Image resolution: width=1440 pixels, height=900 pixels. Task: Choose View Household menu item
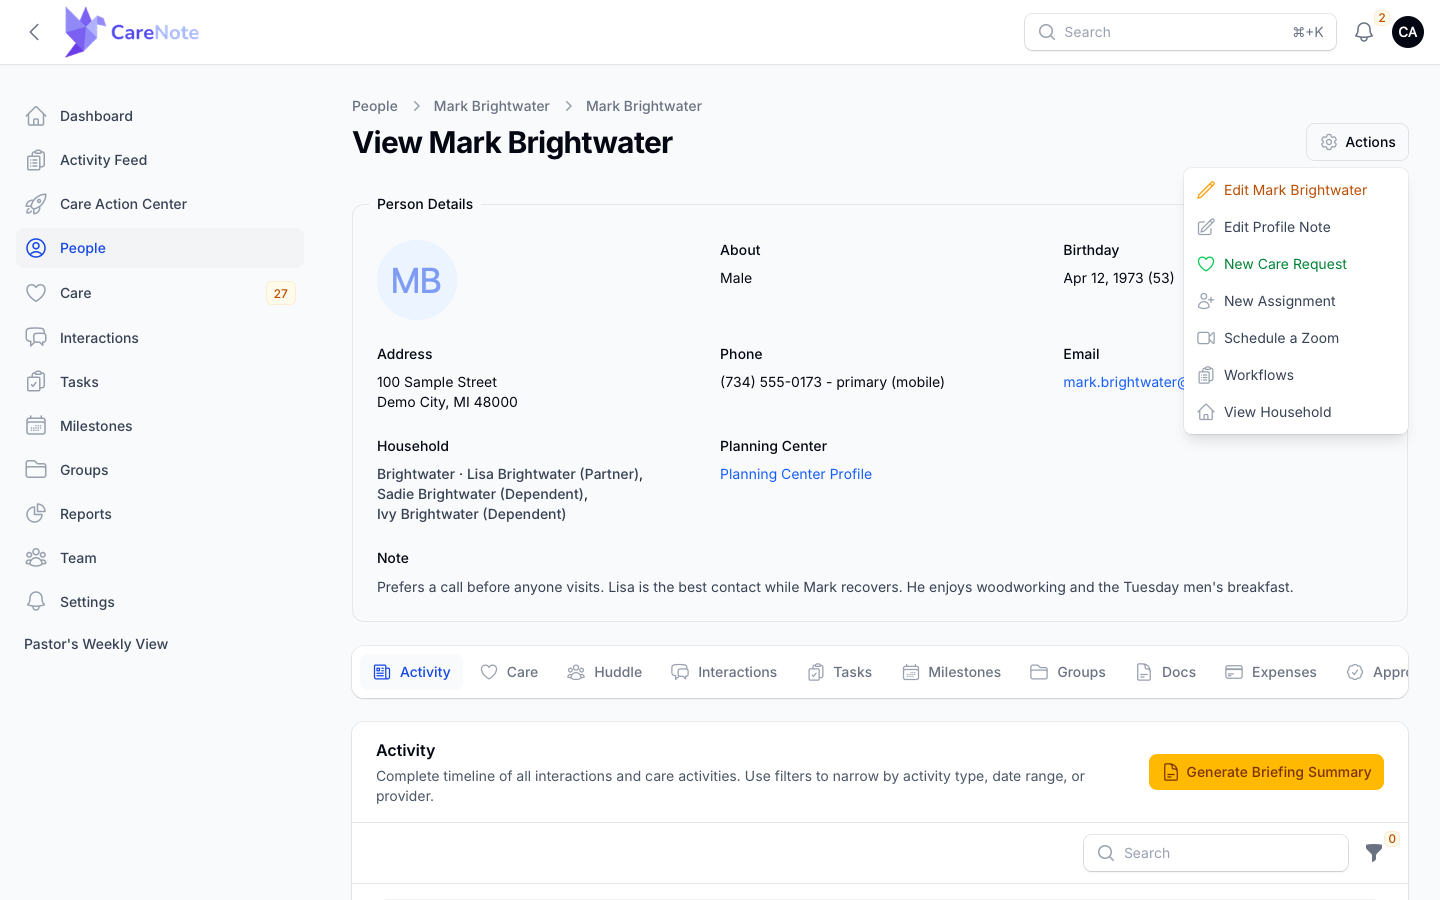(1296, 412)
